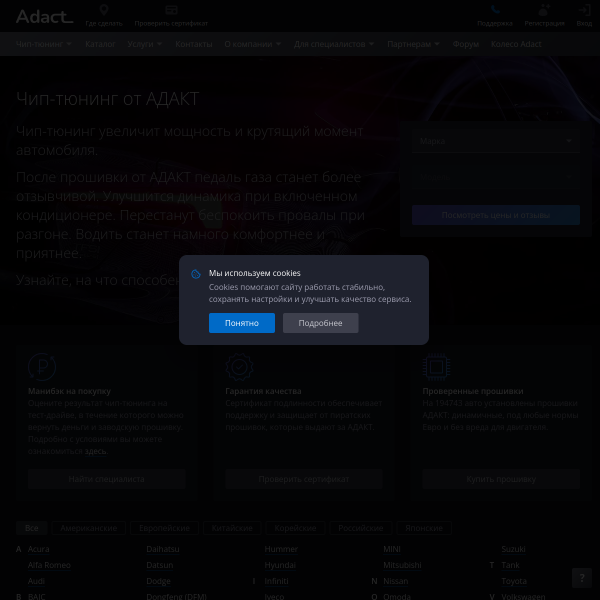Screen dimensions: 600x600
Task: Select the Российские brand filter
Action: coord(360,528)
